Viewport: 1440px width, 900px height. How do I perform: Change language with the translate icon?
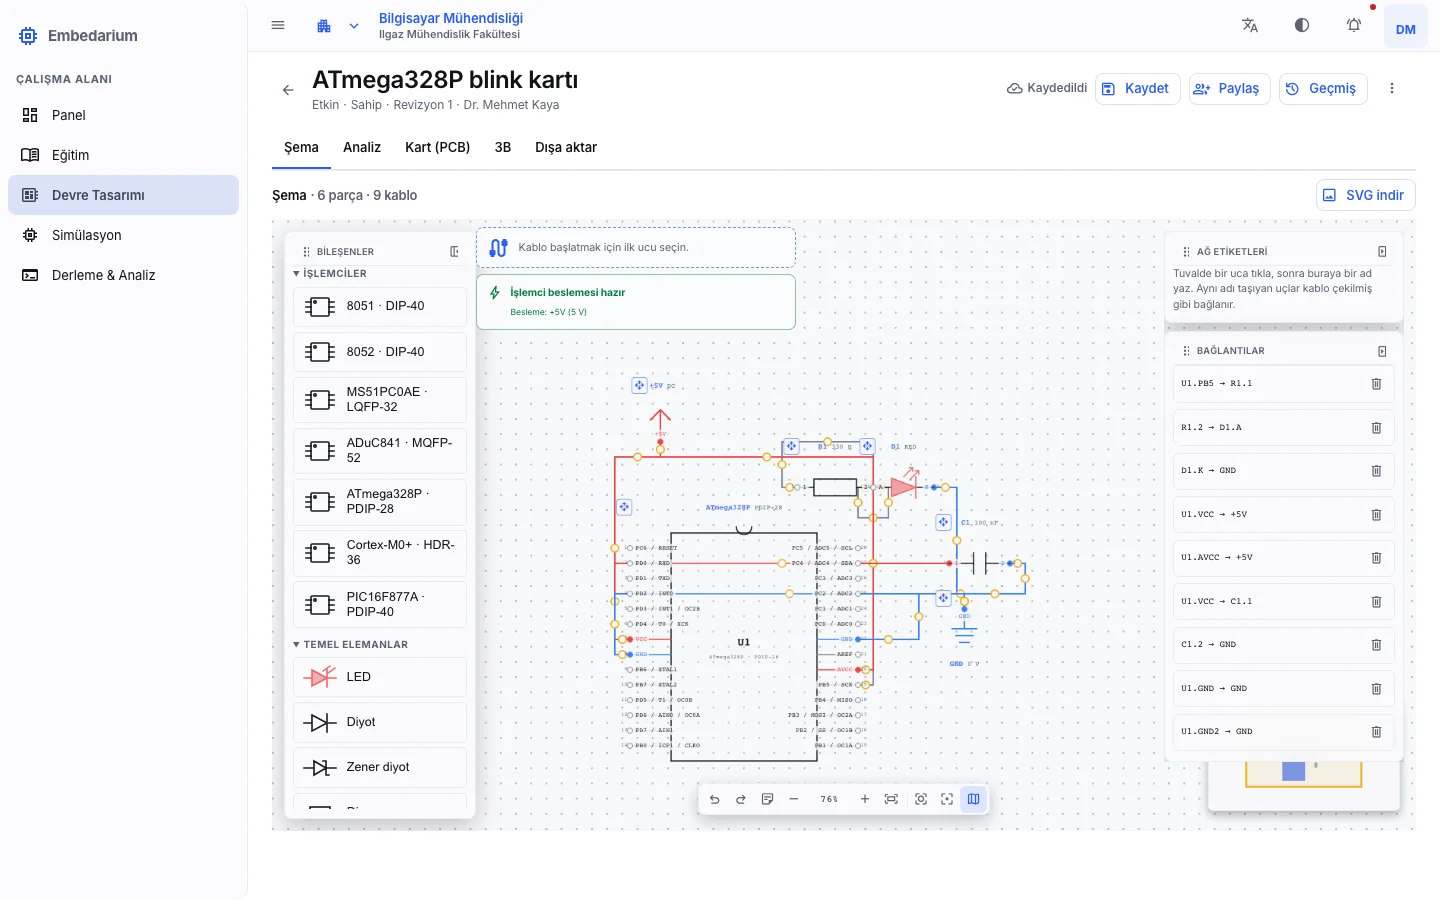pos(1250,26)
